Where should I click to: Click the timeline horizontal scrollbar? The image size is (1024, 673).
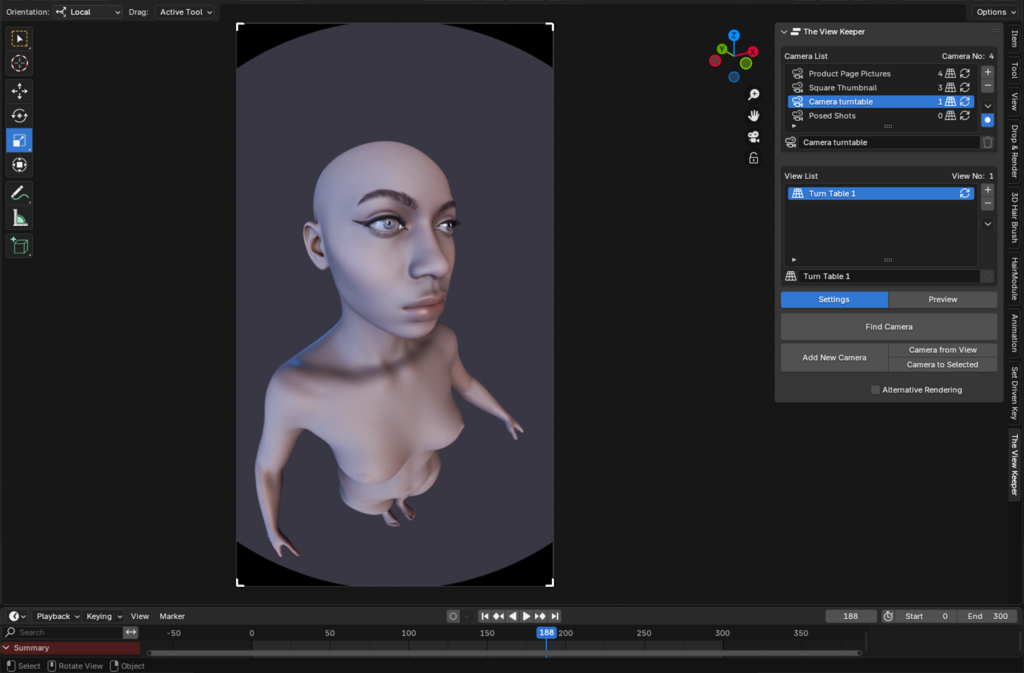[504, 653]
